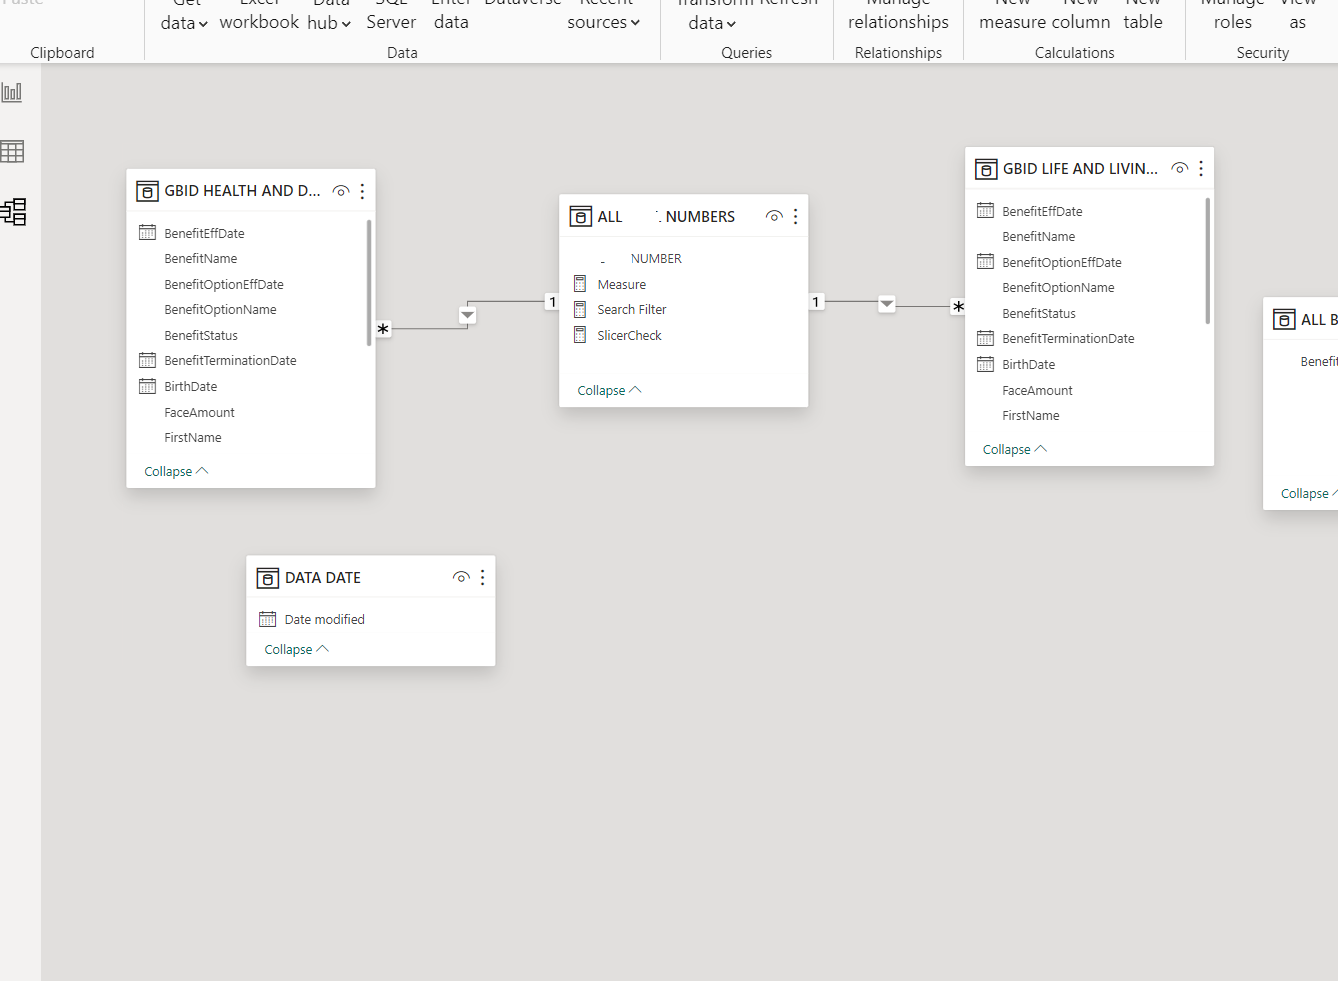
Task: Click filter direction arrow near GBID HEALTH relationship
Action: [467, 315]
